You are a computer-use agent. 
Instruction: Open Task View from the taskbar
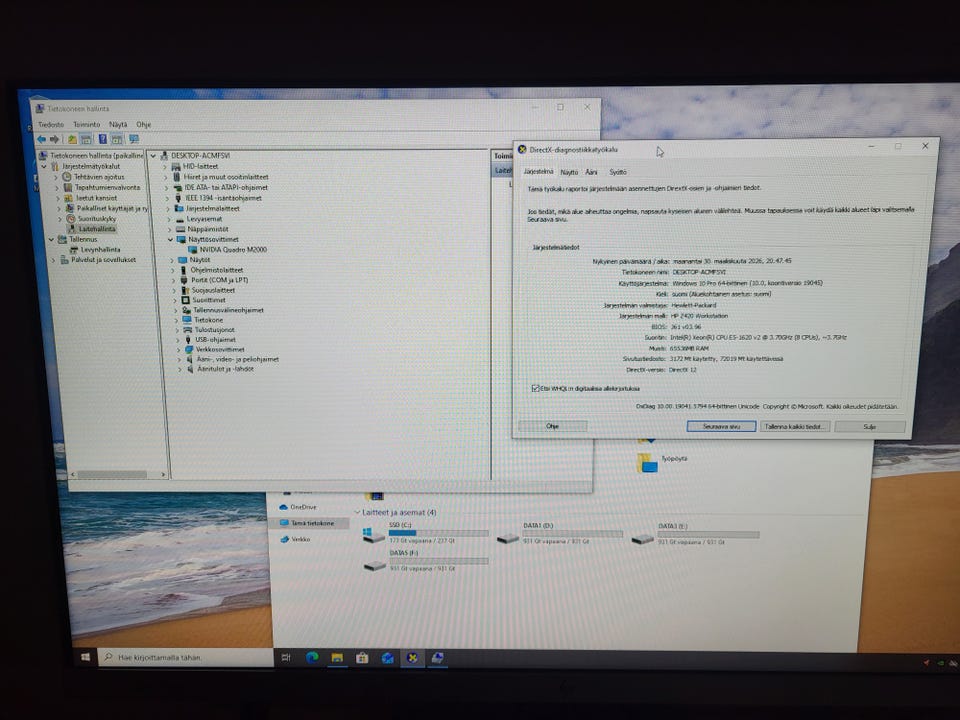286,658
